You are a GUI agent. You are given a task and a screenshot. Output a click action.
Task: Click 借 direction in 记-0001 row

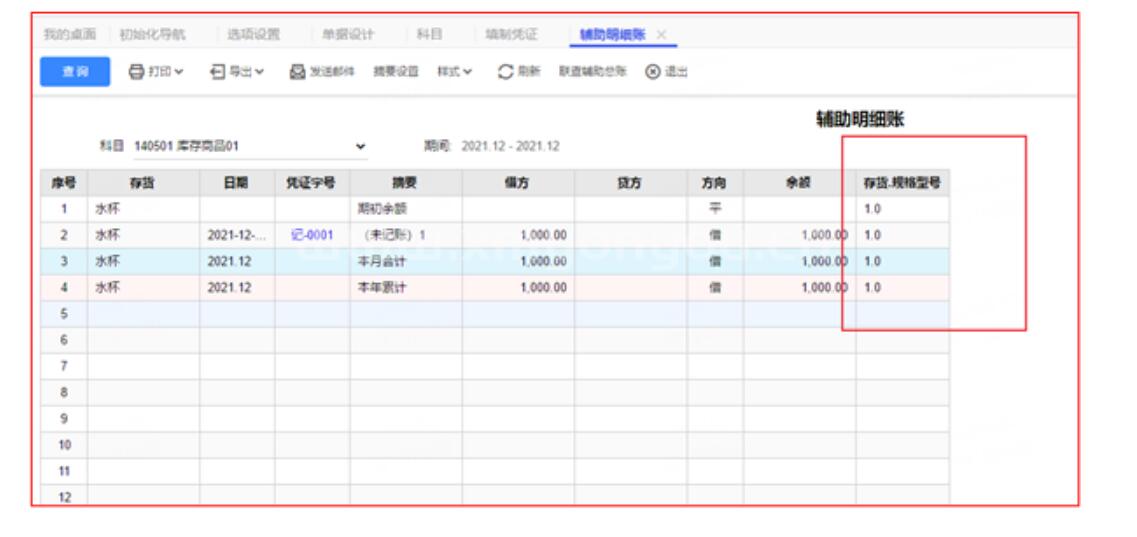715,236
